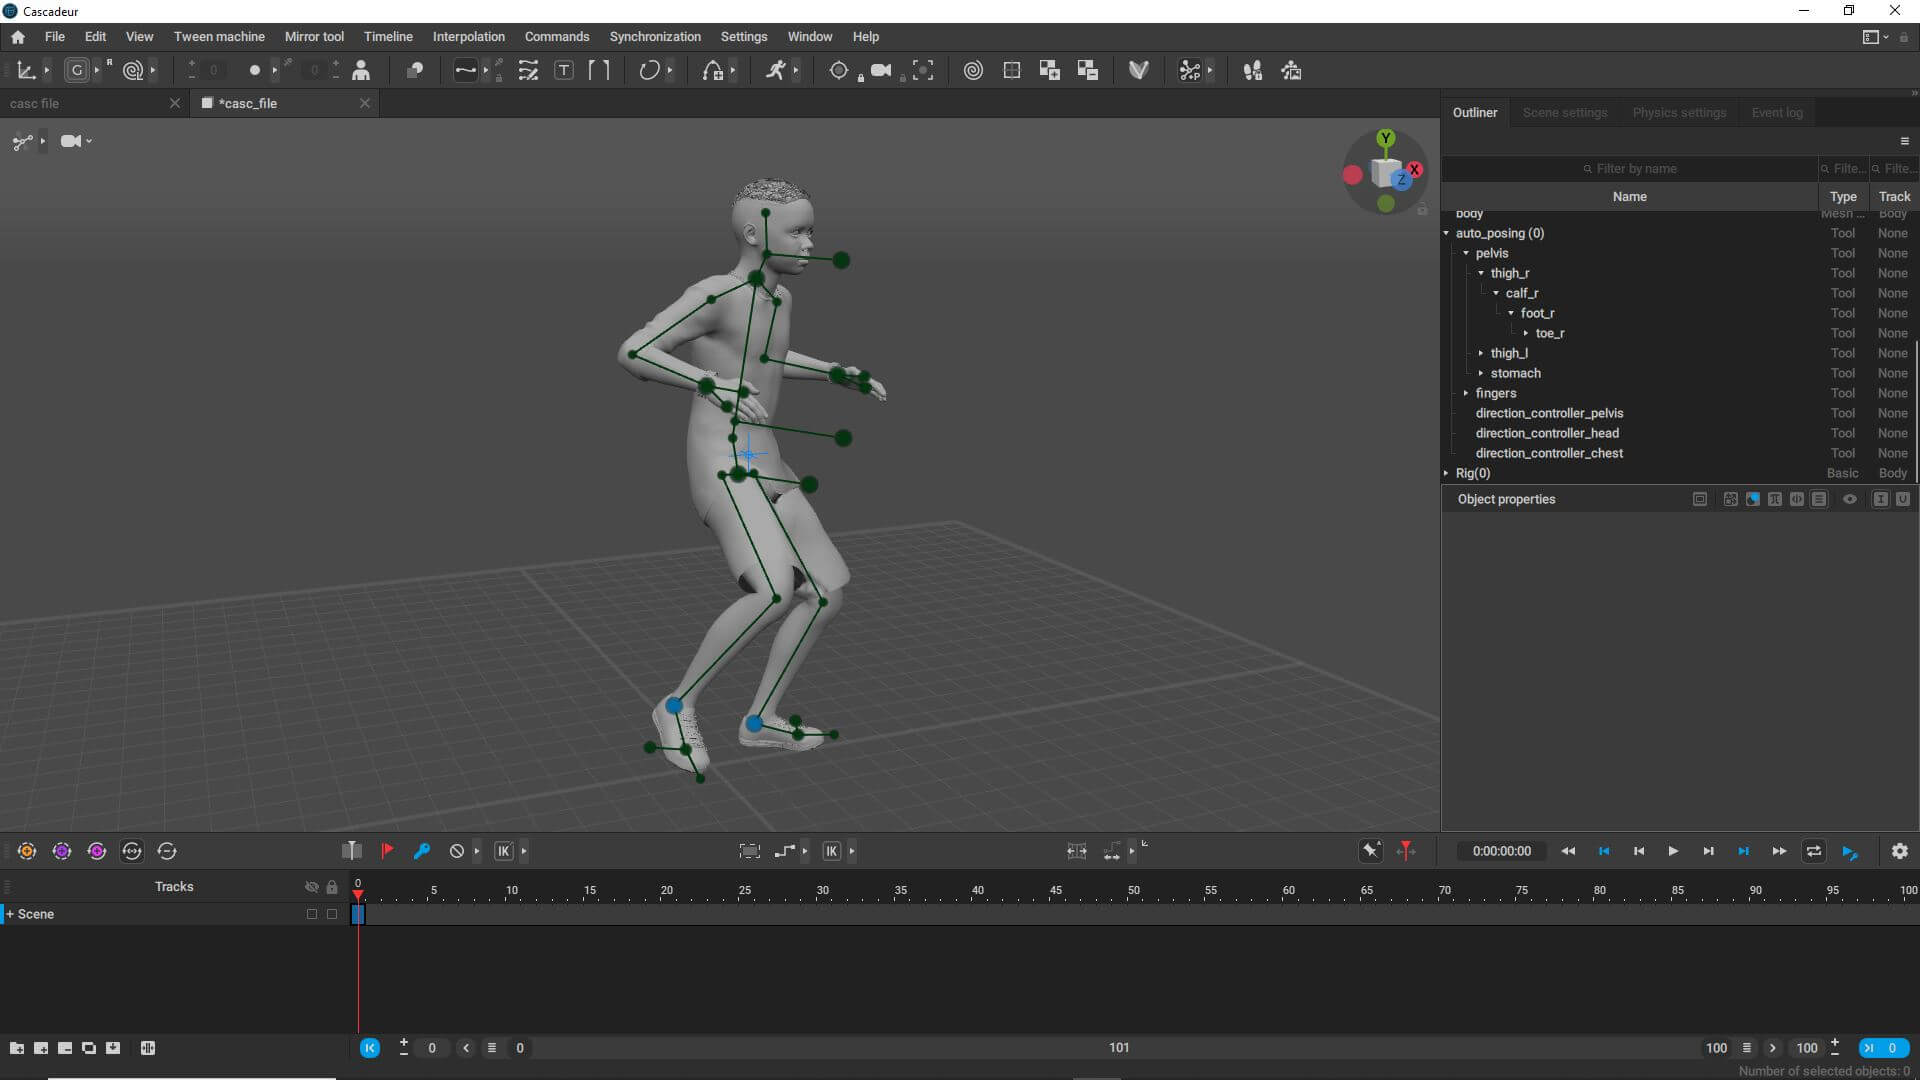Click the red X axis on viewport gizmo
This screenshot has width=1920, height=1080.
click(x=1415, y=169)
